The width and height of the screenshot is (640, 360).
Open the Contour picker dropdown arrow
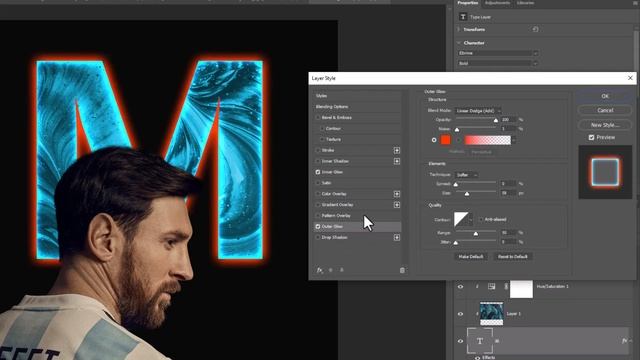471,220
